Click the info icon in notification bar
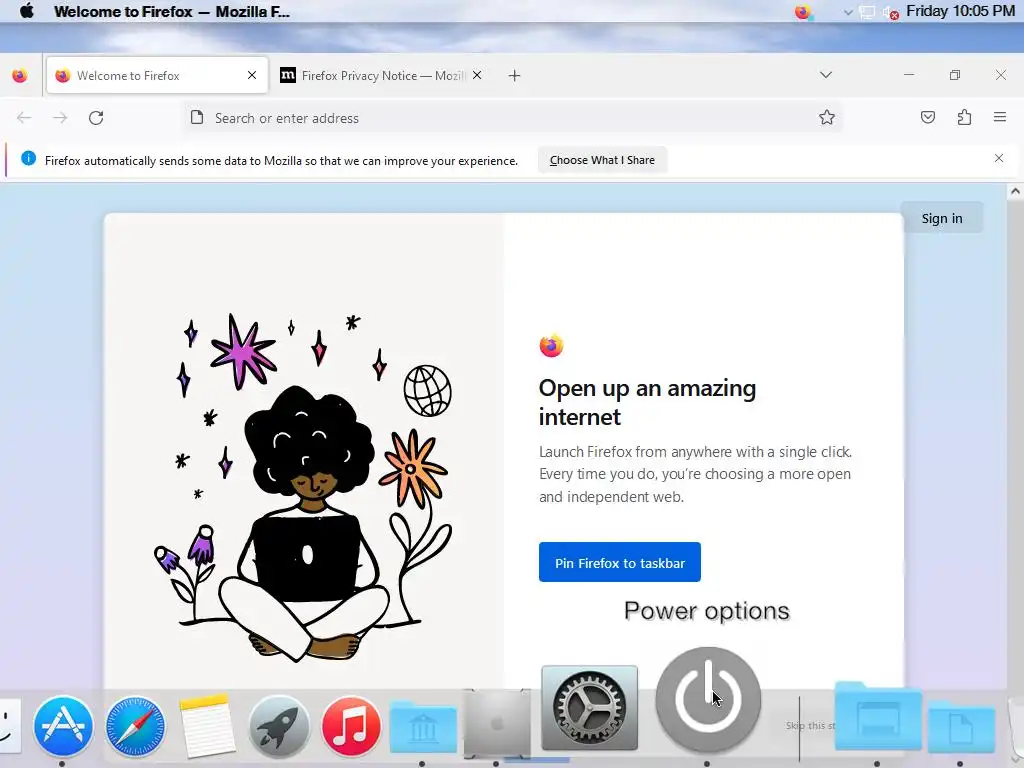Screen dimensions: 1024x768 [28, 159]
